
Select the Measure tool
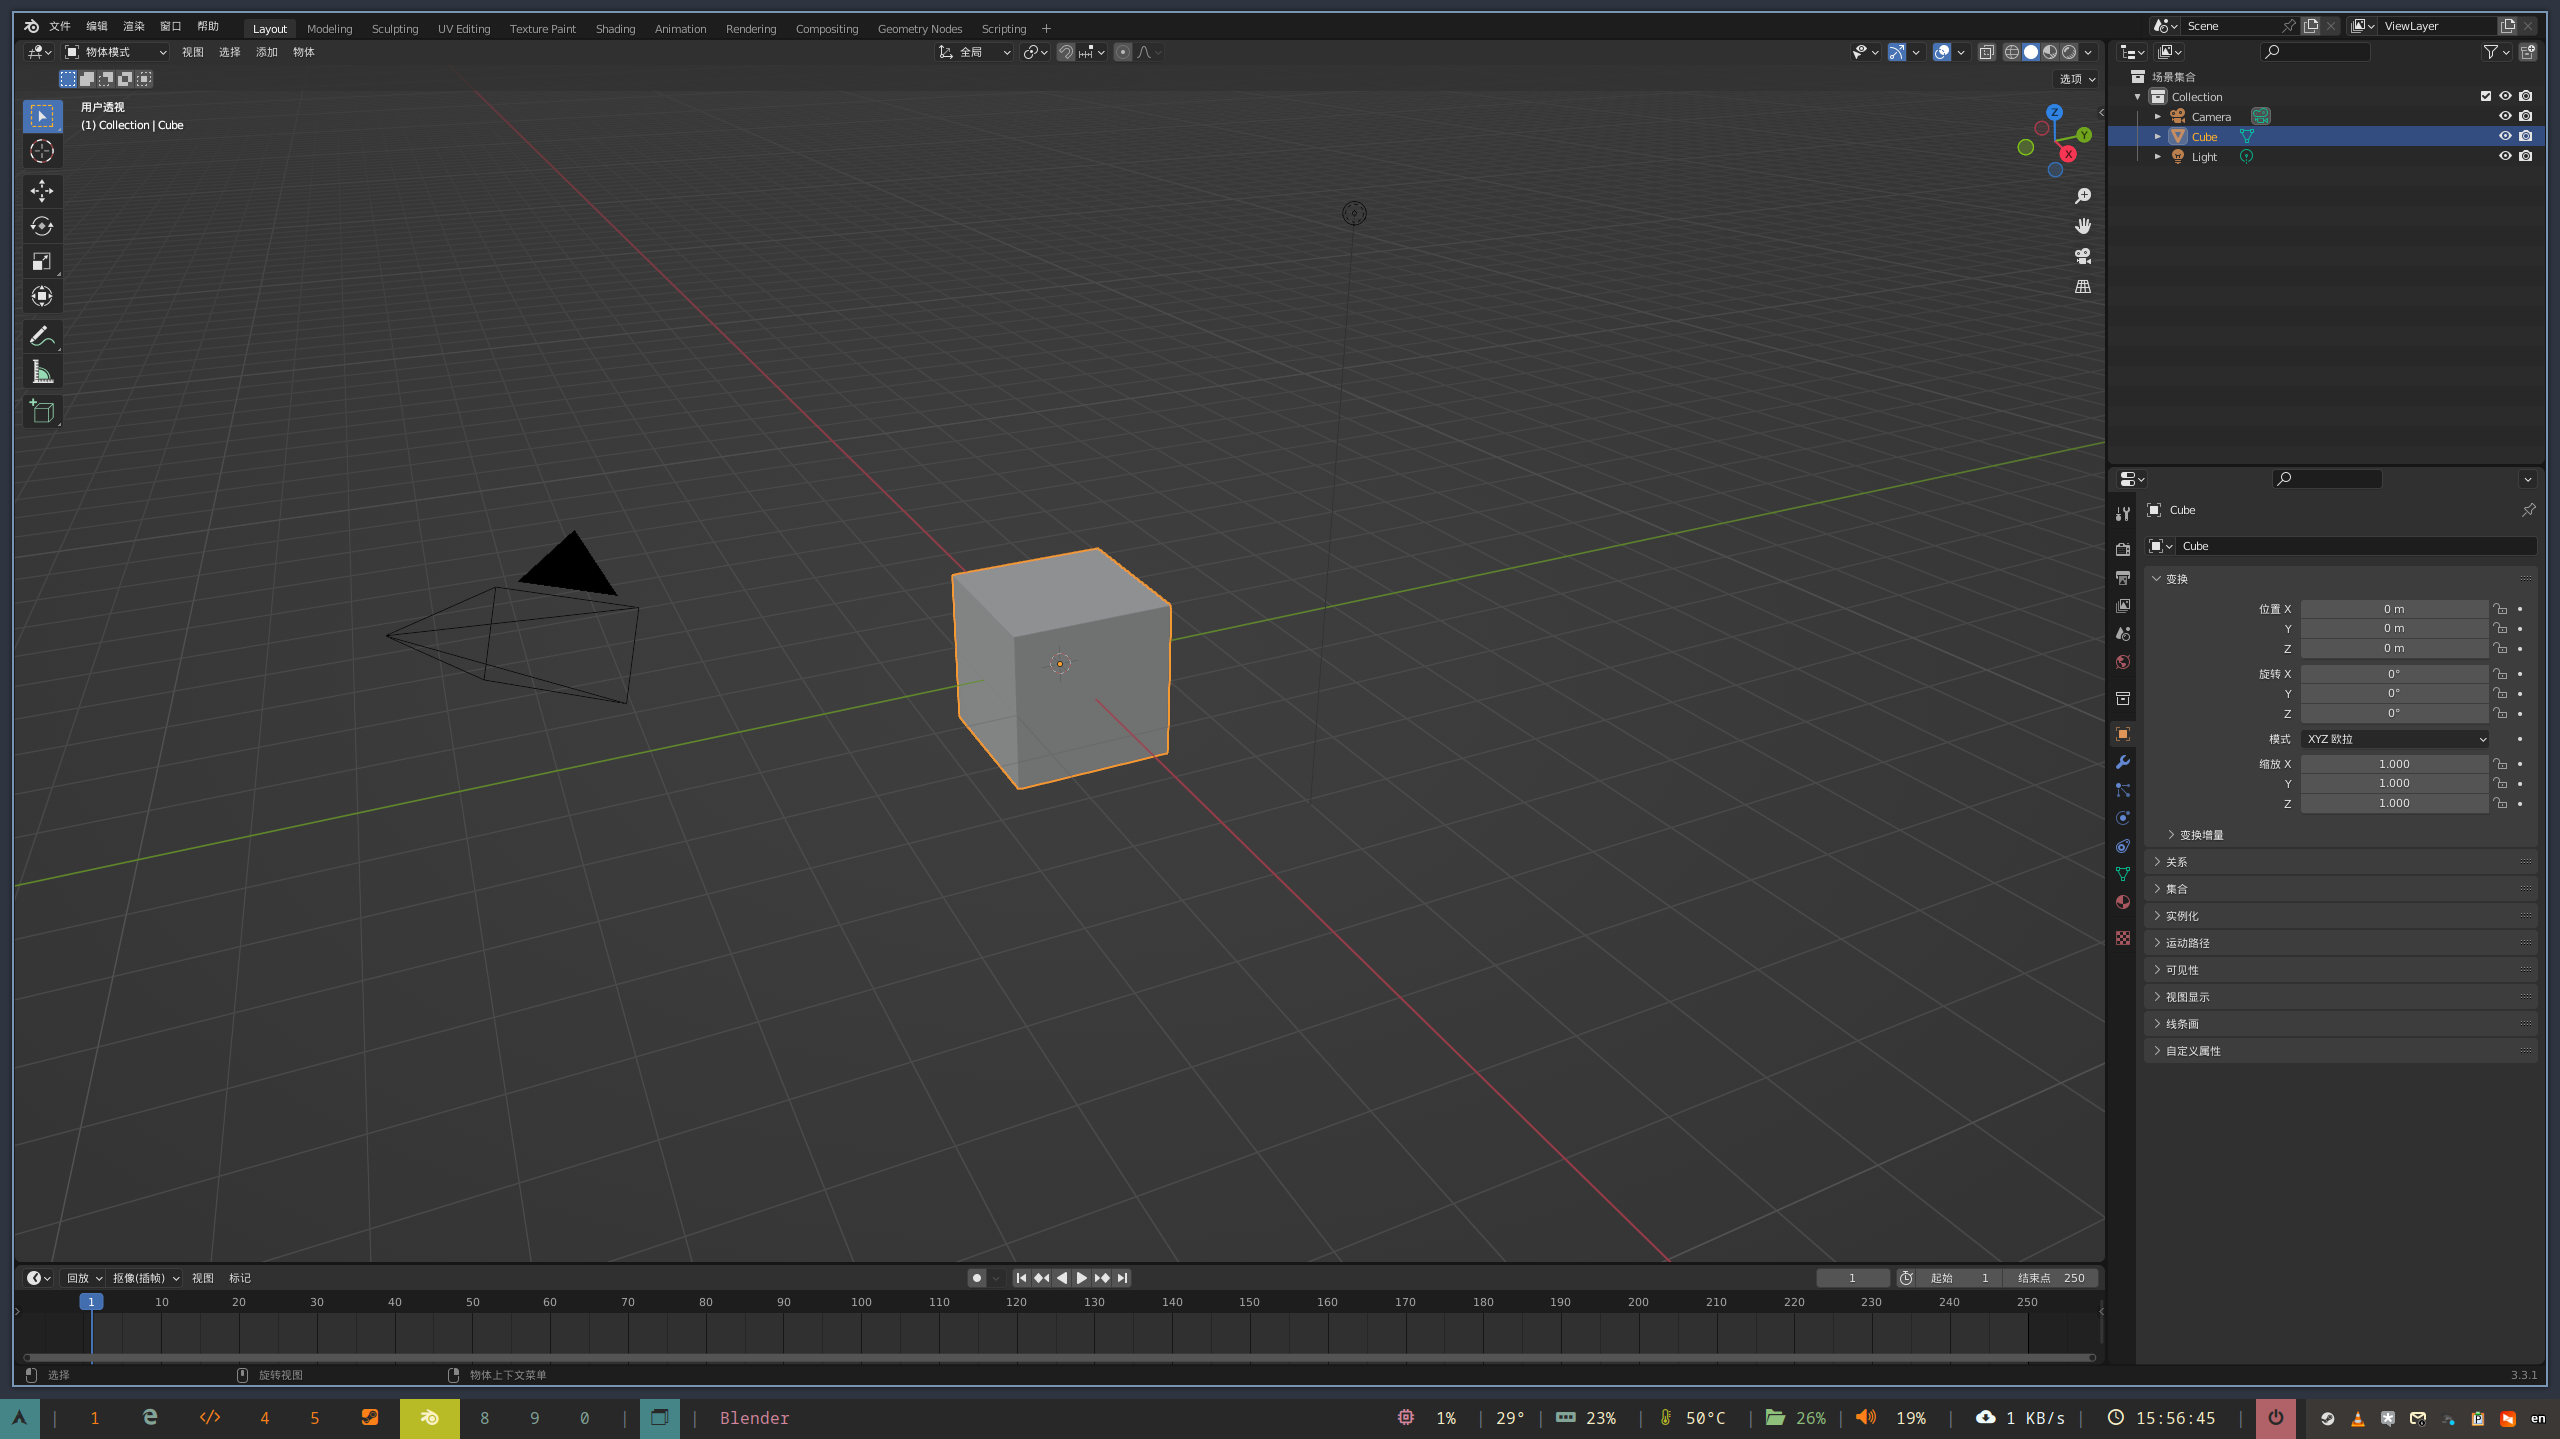click(x=42, y=372)
